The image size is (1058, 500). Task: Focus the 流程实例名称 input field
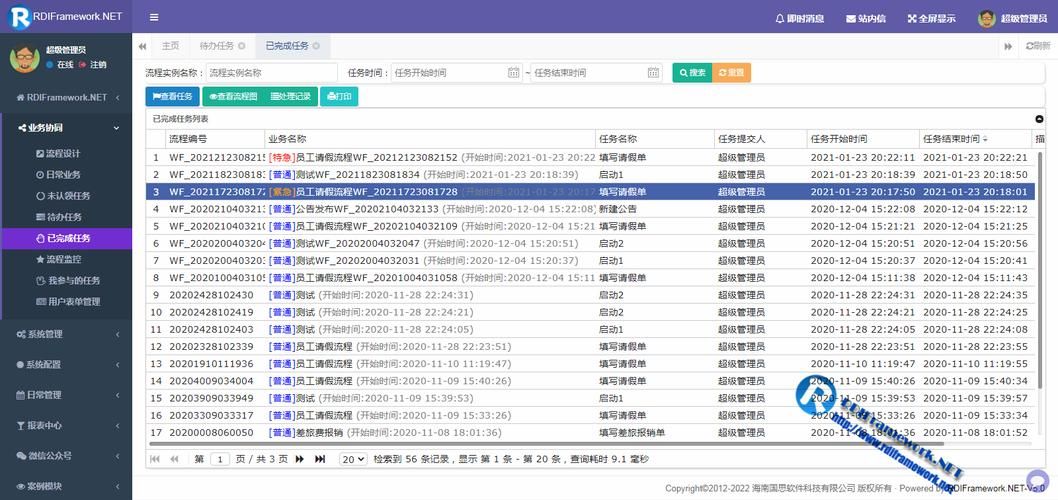click(271, 73)
